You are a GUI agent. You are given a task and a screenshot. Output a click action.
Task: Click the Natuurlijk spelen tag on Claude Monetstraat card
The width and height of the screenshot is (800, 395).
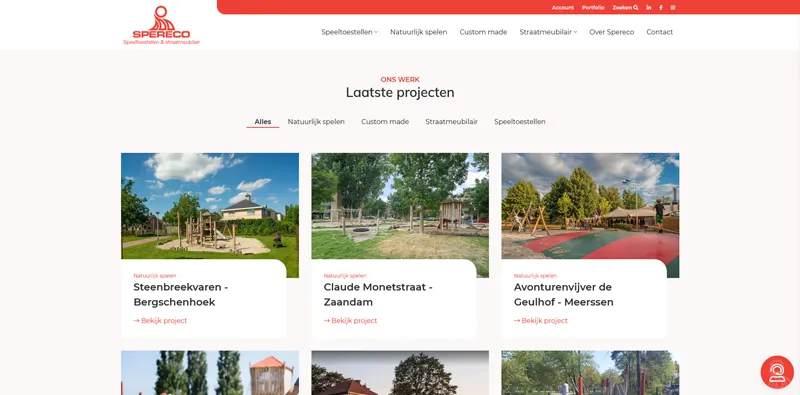[x=345, y=276]
